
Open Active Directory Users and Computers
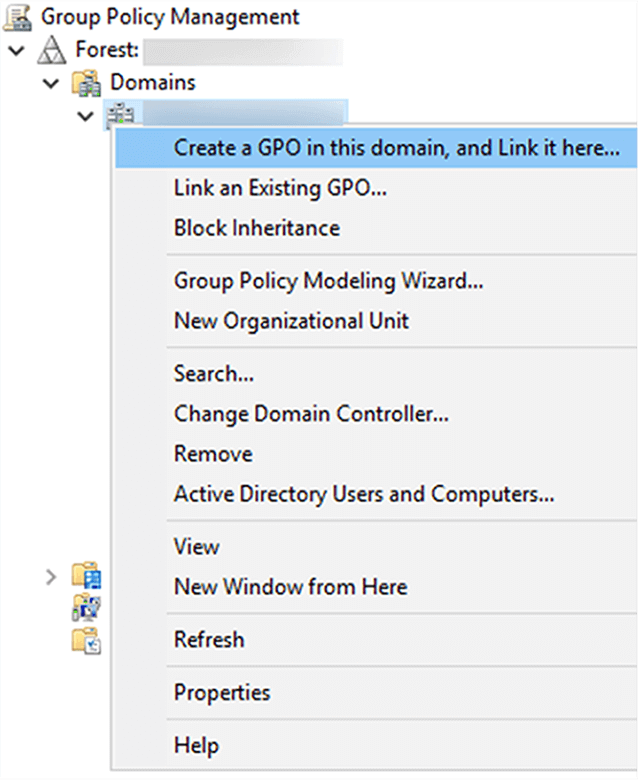click(x=376, y=494)
